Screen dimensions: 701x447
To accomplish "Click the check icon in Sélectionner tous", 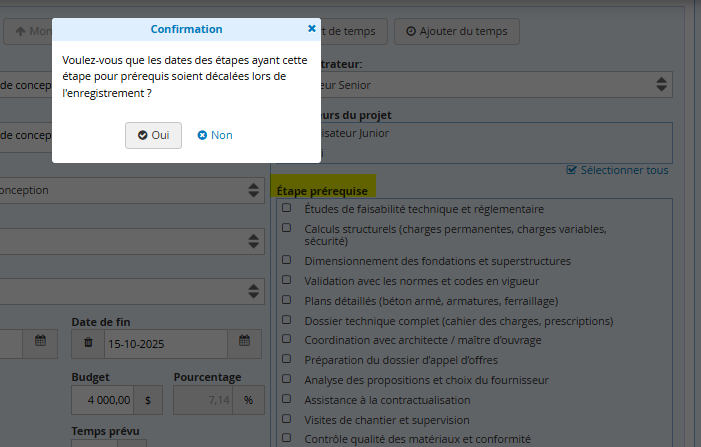I will coord(571,170).
